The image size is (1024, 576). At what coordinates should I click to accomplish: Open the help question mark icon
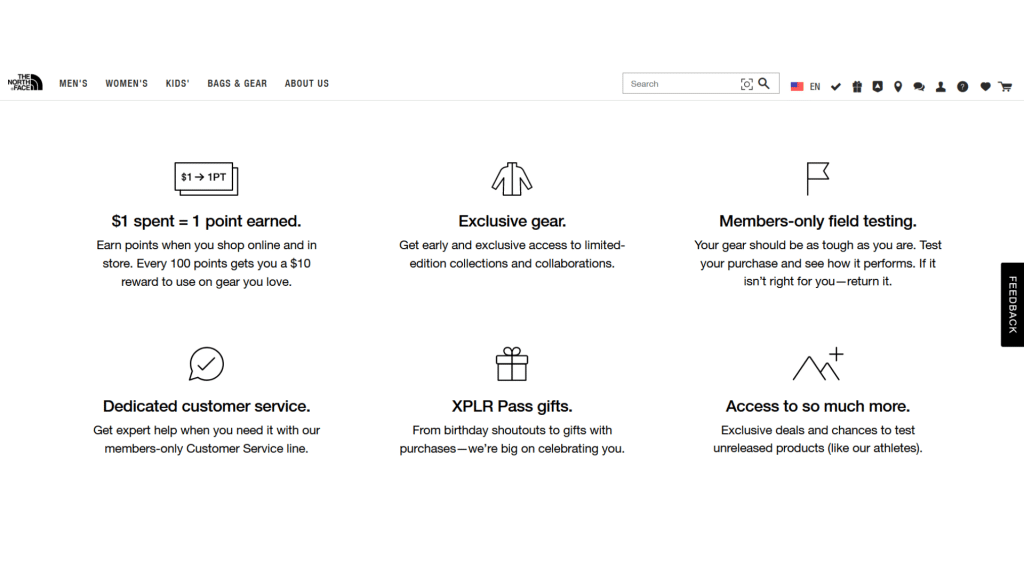pyautogui.click(x=963, y=86)
